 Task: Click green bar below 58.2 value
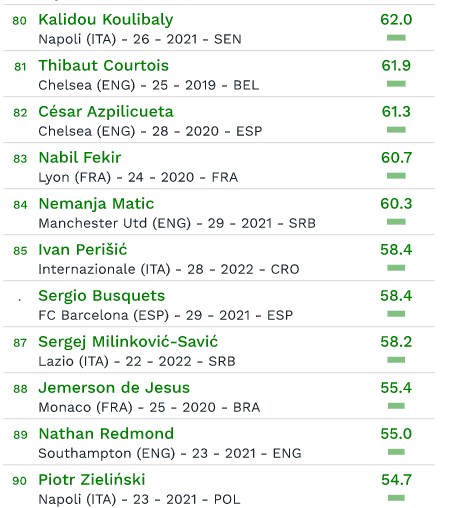point(396,360)
